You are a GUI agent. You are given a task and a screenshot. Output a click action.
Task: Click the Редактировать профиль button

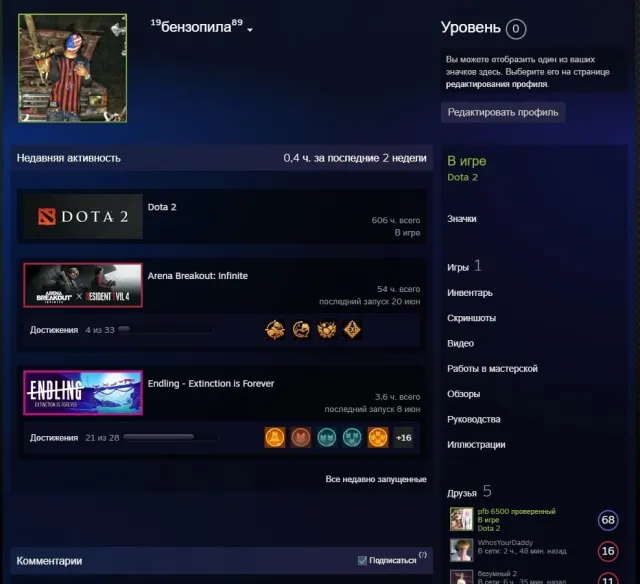(x=503, y=112)
